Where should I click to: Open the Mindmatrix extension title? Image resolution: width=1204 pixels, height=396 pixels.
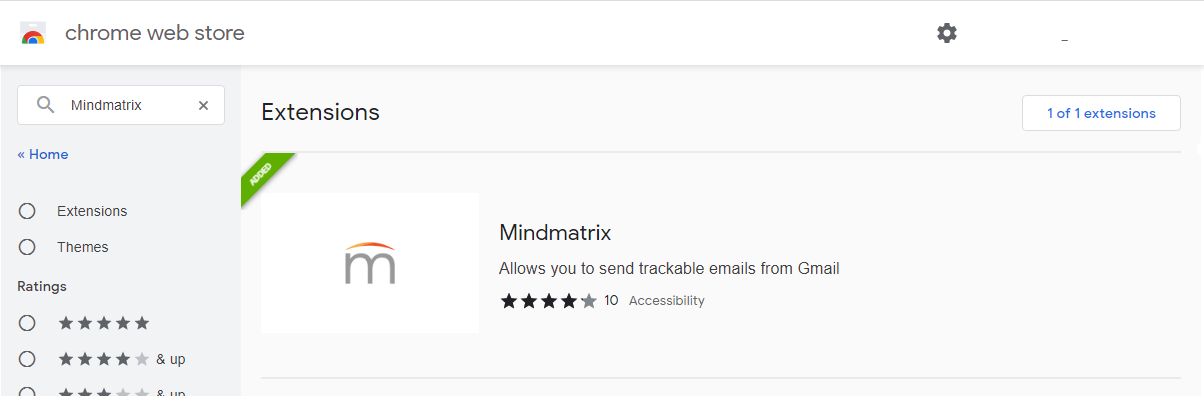[555, 233]
